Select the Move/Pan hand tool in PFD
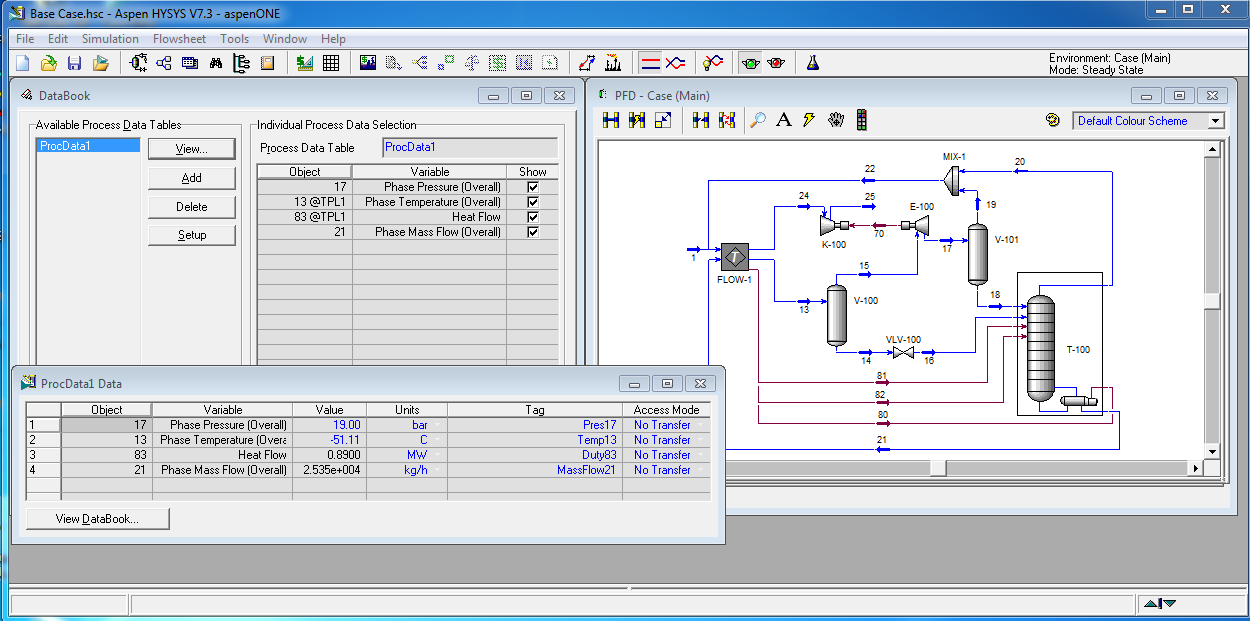This screenshot has height=621, width=1250. coord(838,120)
